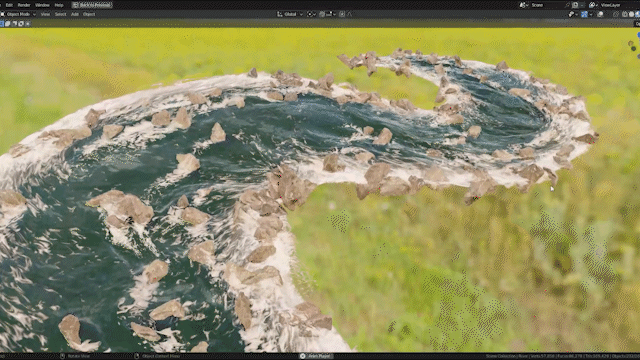Viewport: 640px width, 360px height.
Task: Select the third select-mode icon
Action: point(14,24)
